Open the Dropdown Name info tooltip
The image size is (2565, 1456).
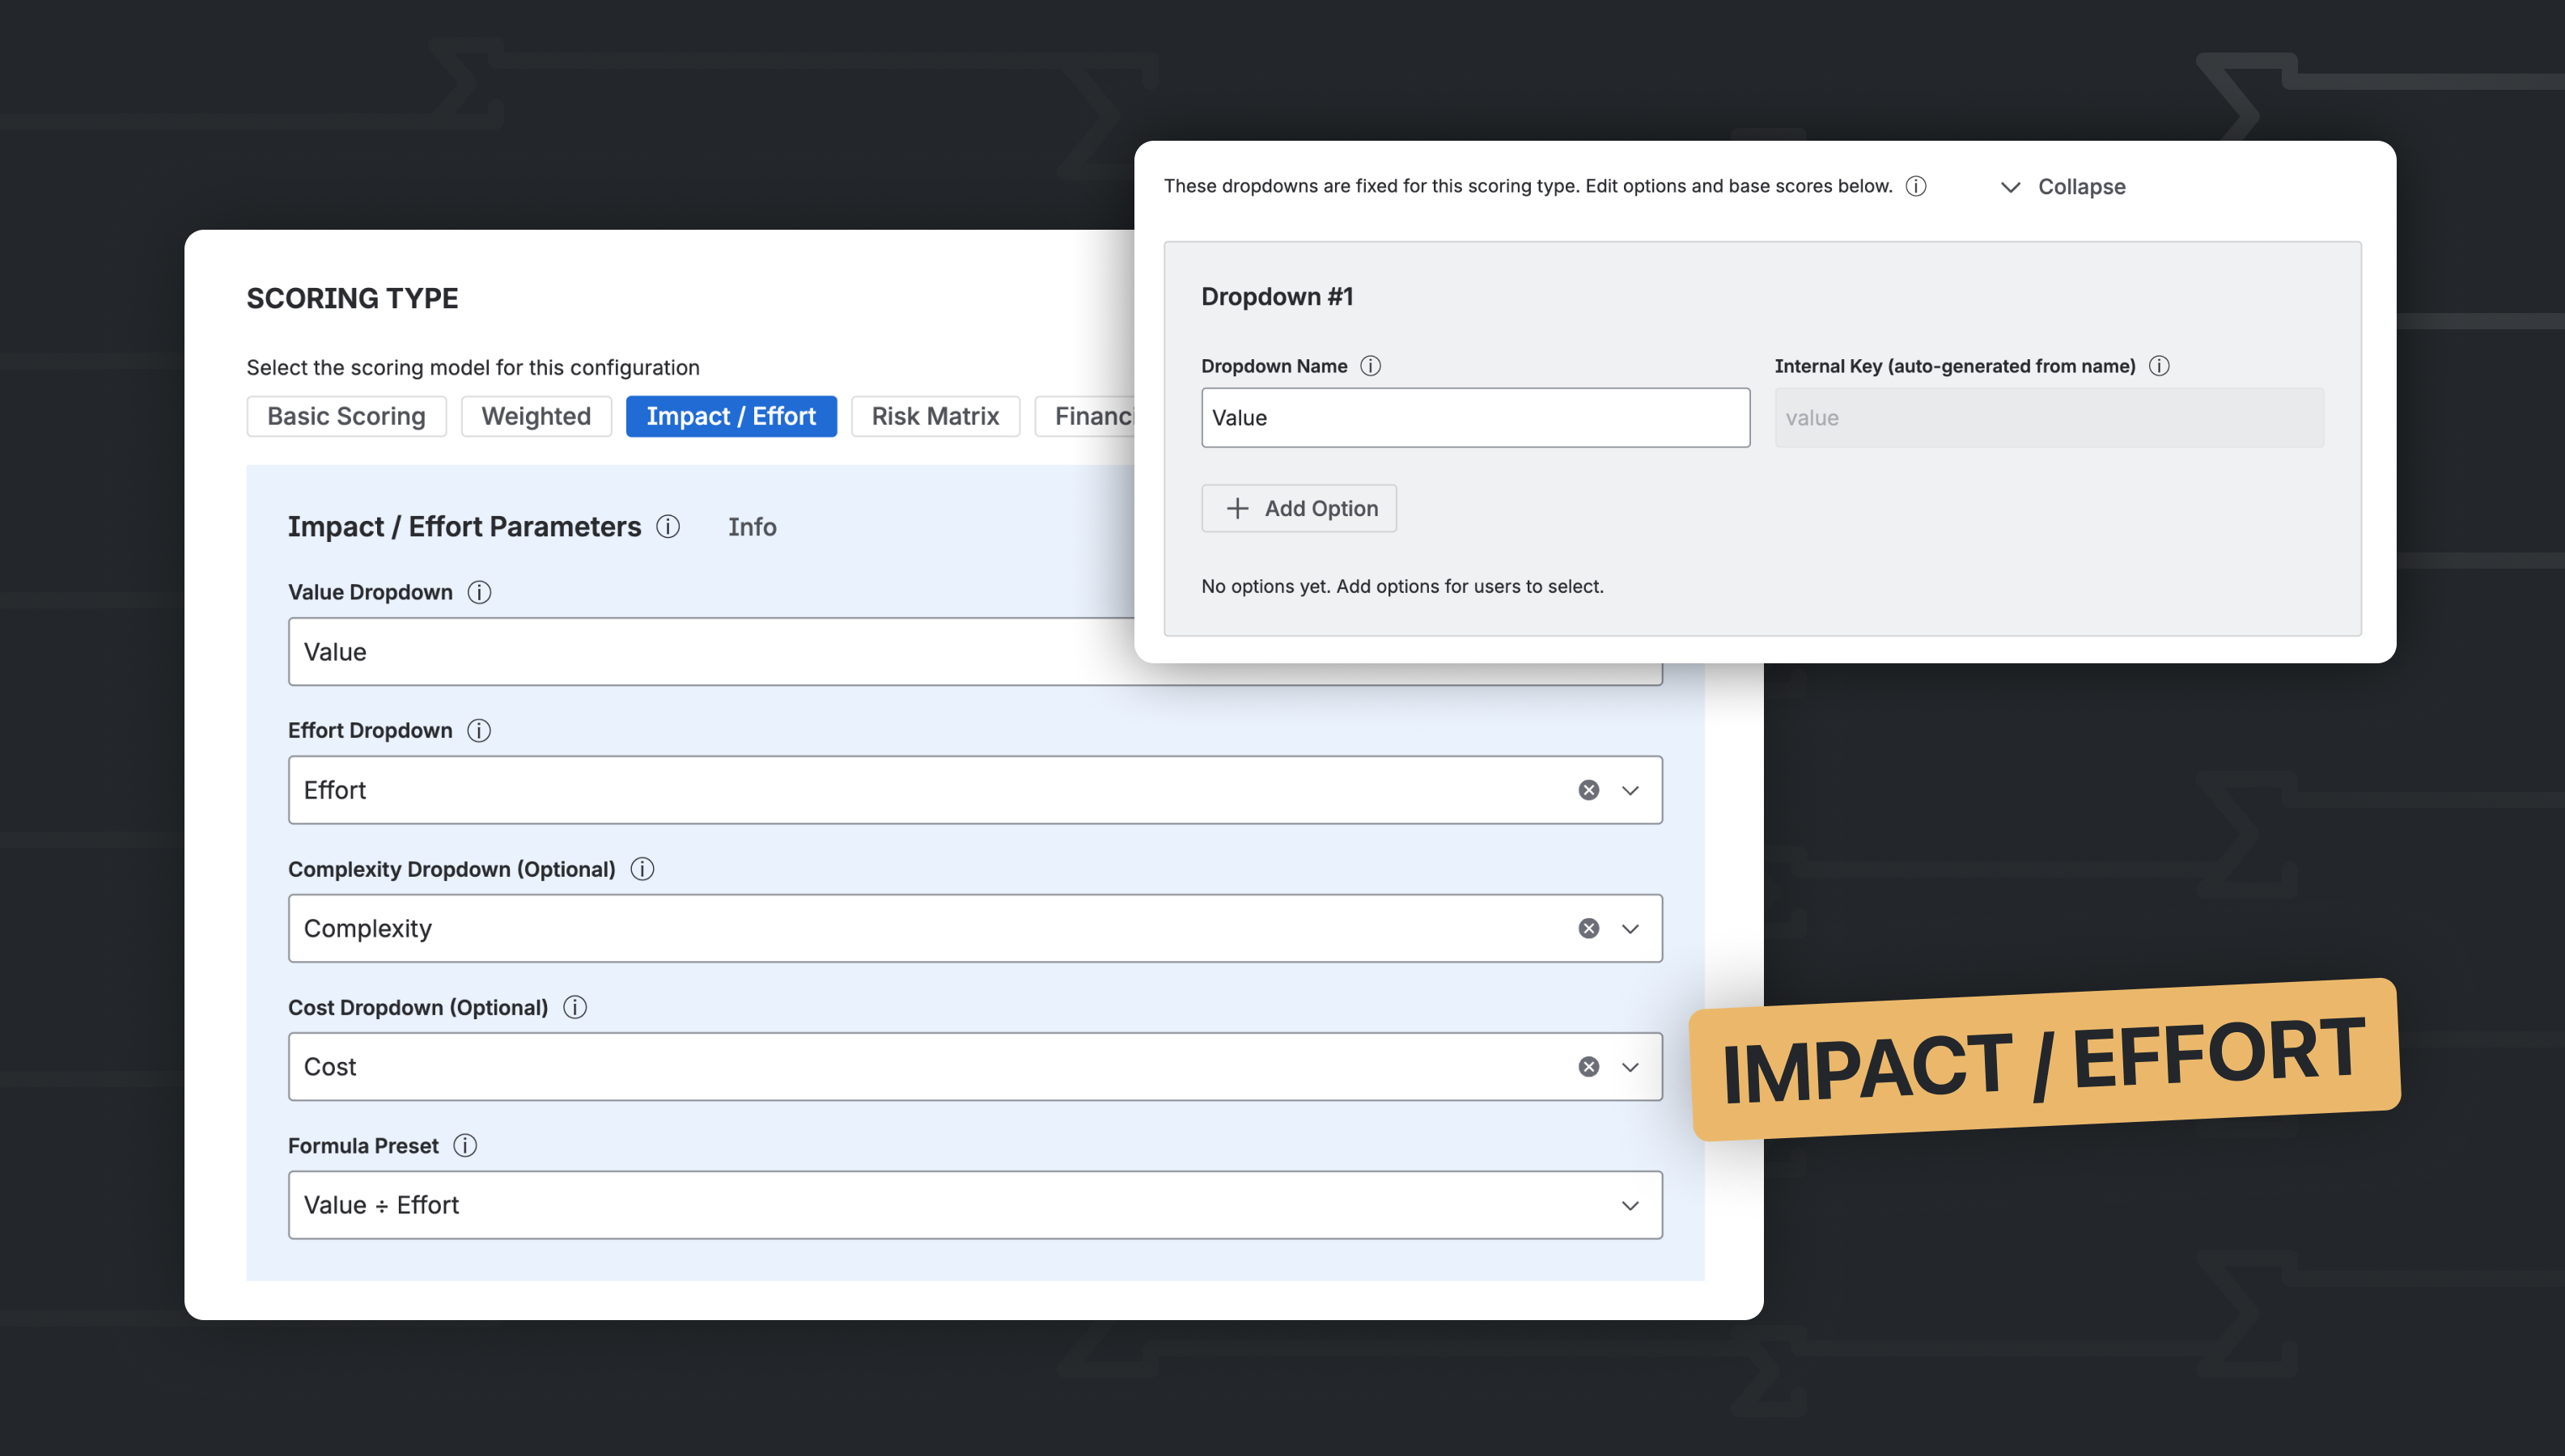tap(1370, 365)
